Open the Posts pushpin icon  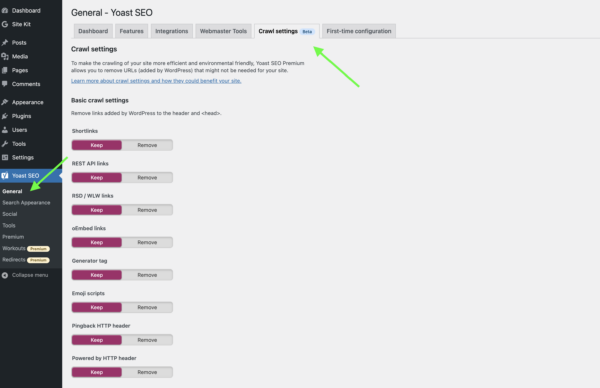(5, 42)
